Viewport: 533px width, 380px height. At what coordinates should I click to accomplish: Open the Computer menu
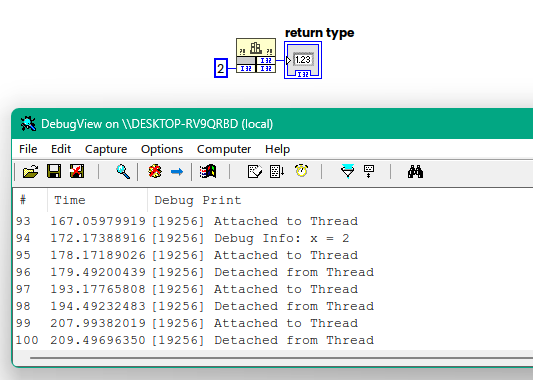[x=224, y=149]
